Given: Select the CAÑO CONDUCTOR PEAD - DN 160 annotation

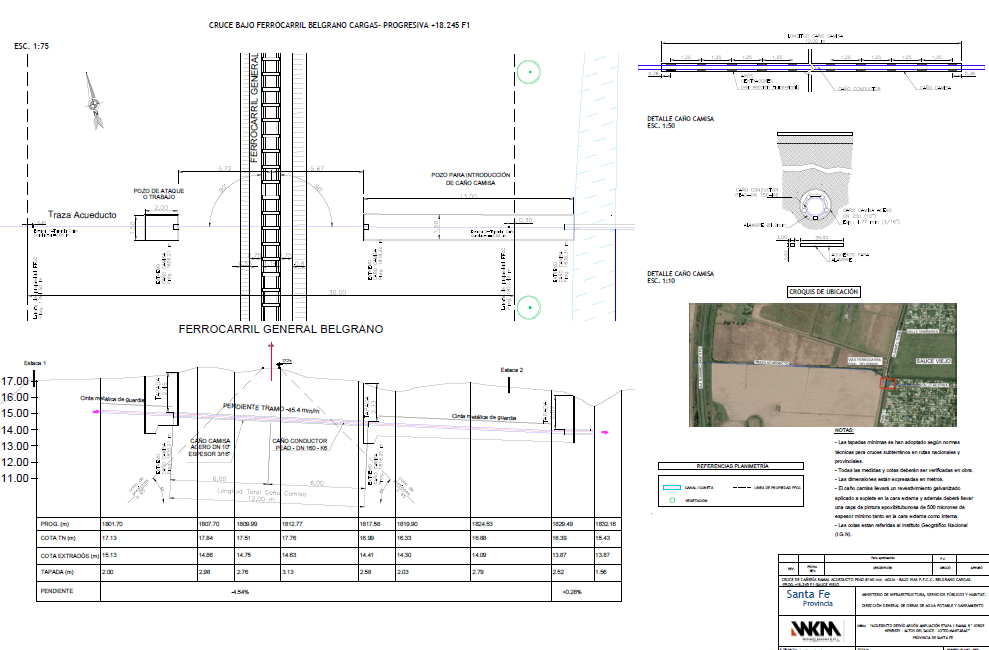Looking at the screenshot, I should 300,444.
